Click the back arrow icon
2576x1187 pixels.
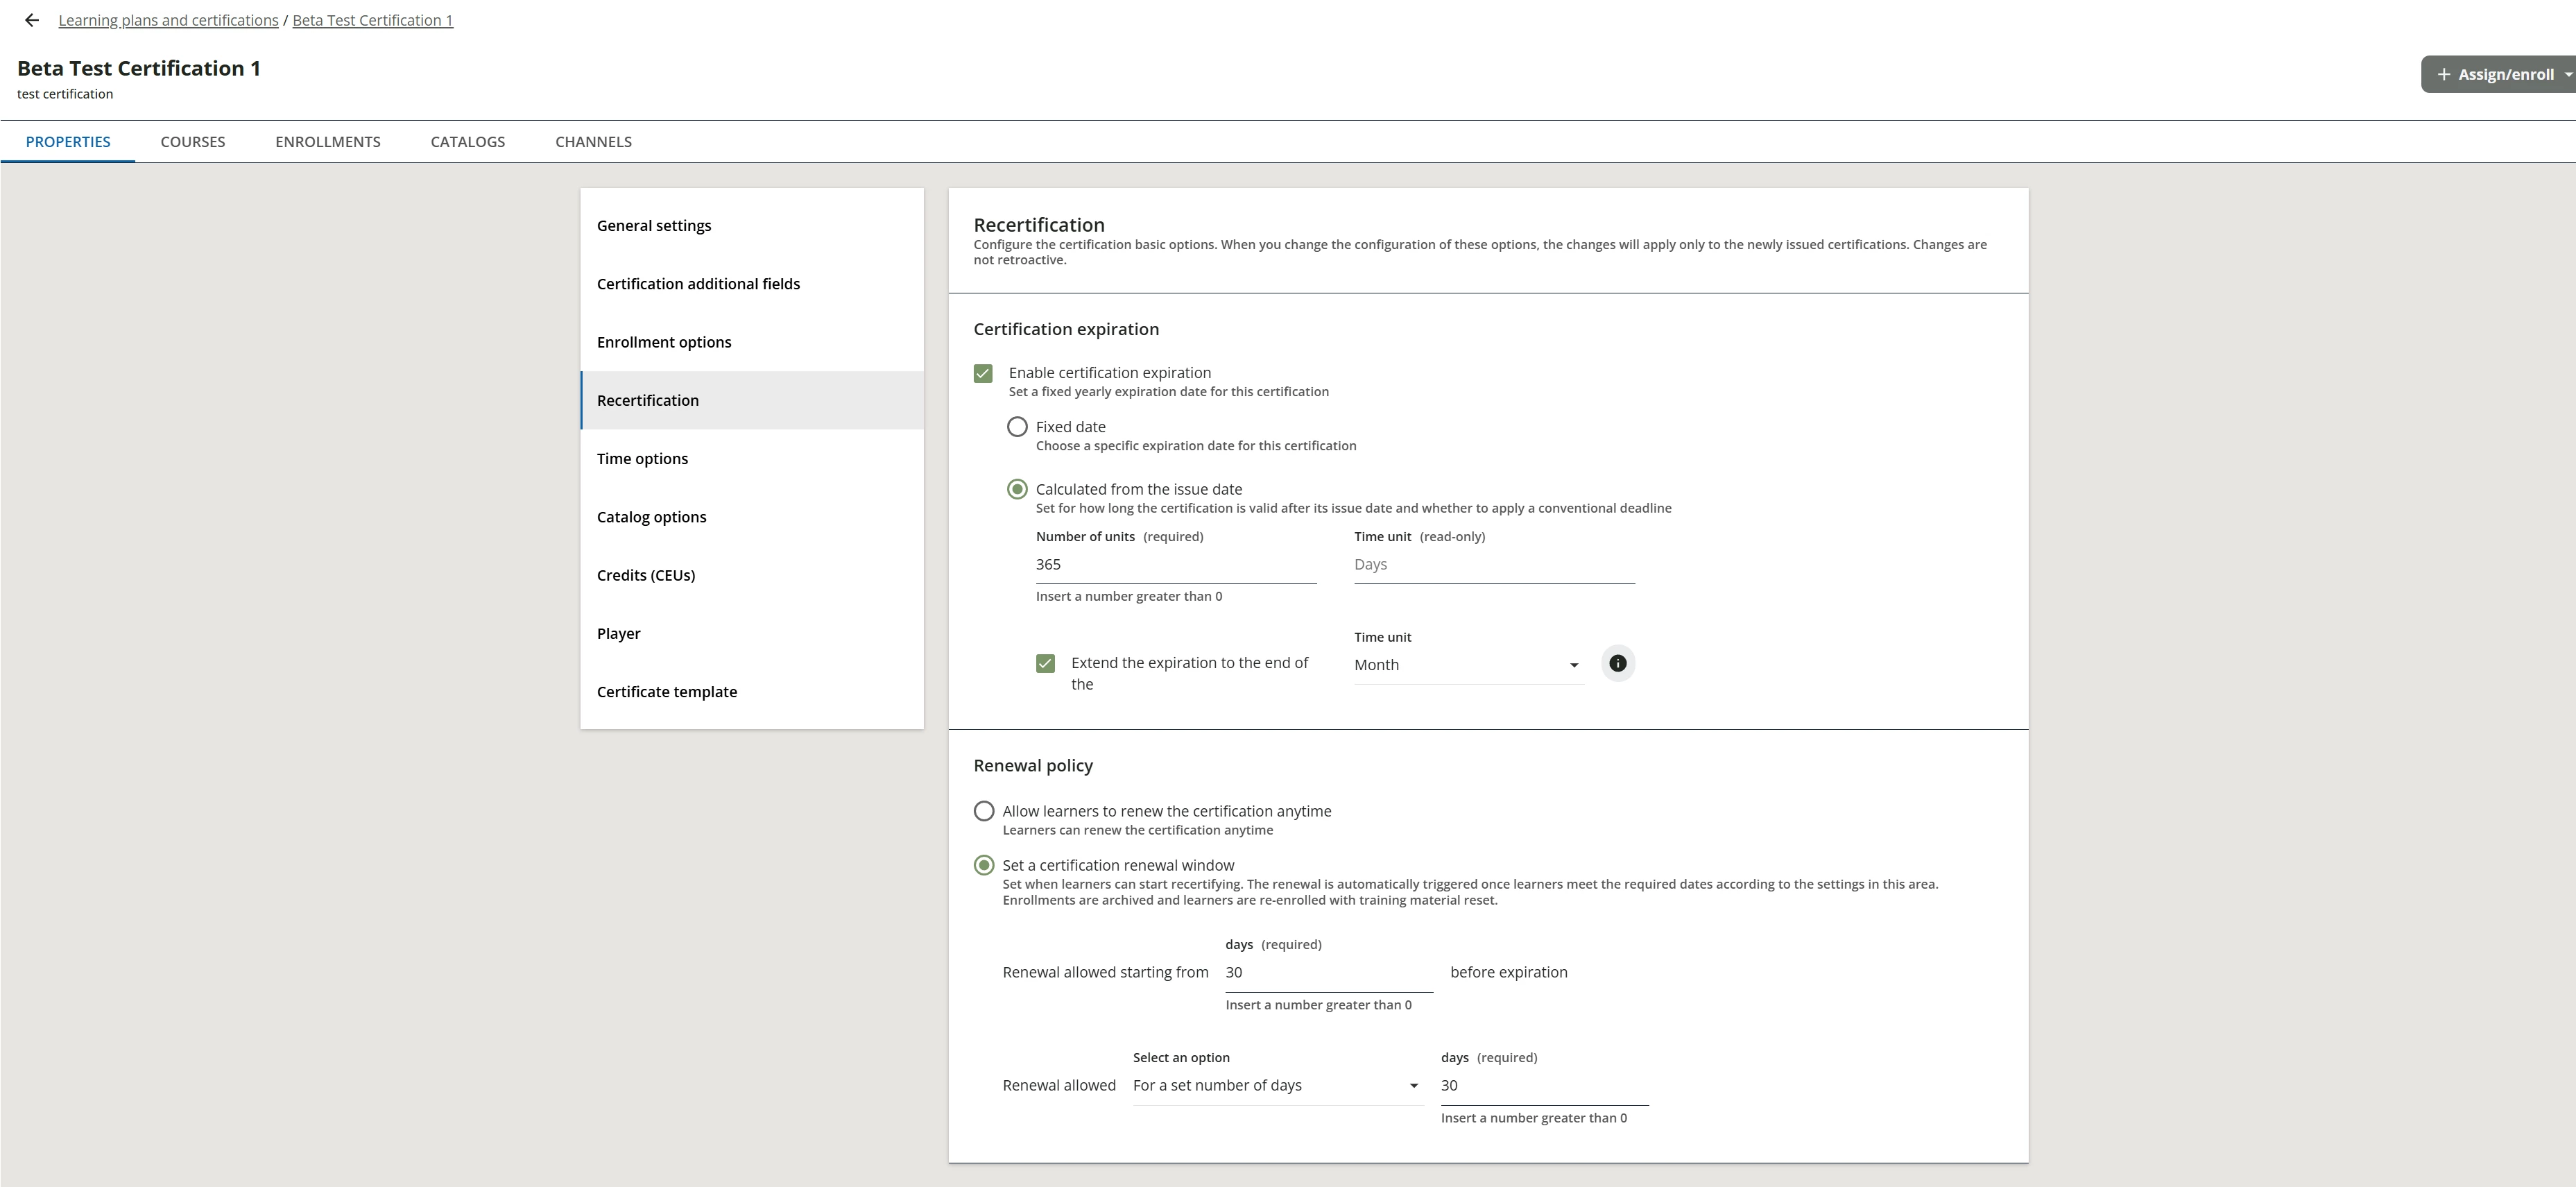point(32,20)
